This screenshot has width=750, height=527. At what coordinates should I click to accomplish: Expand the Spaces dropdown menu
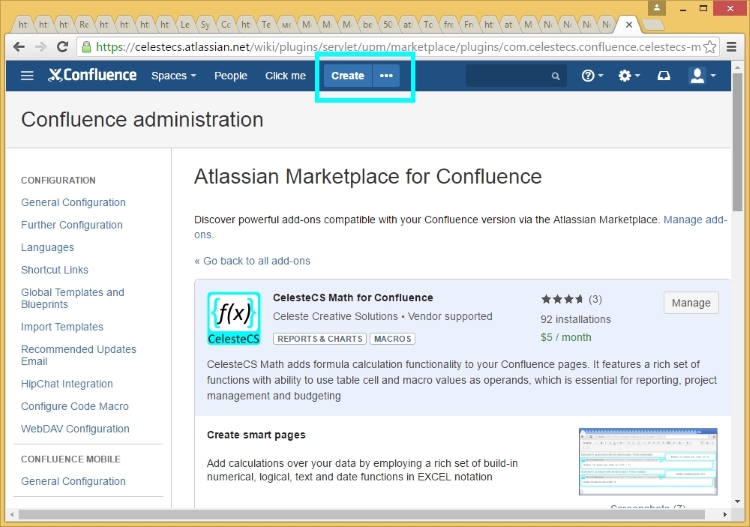174,76
